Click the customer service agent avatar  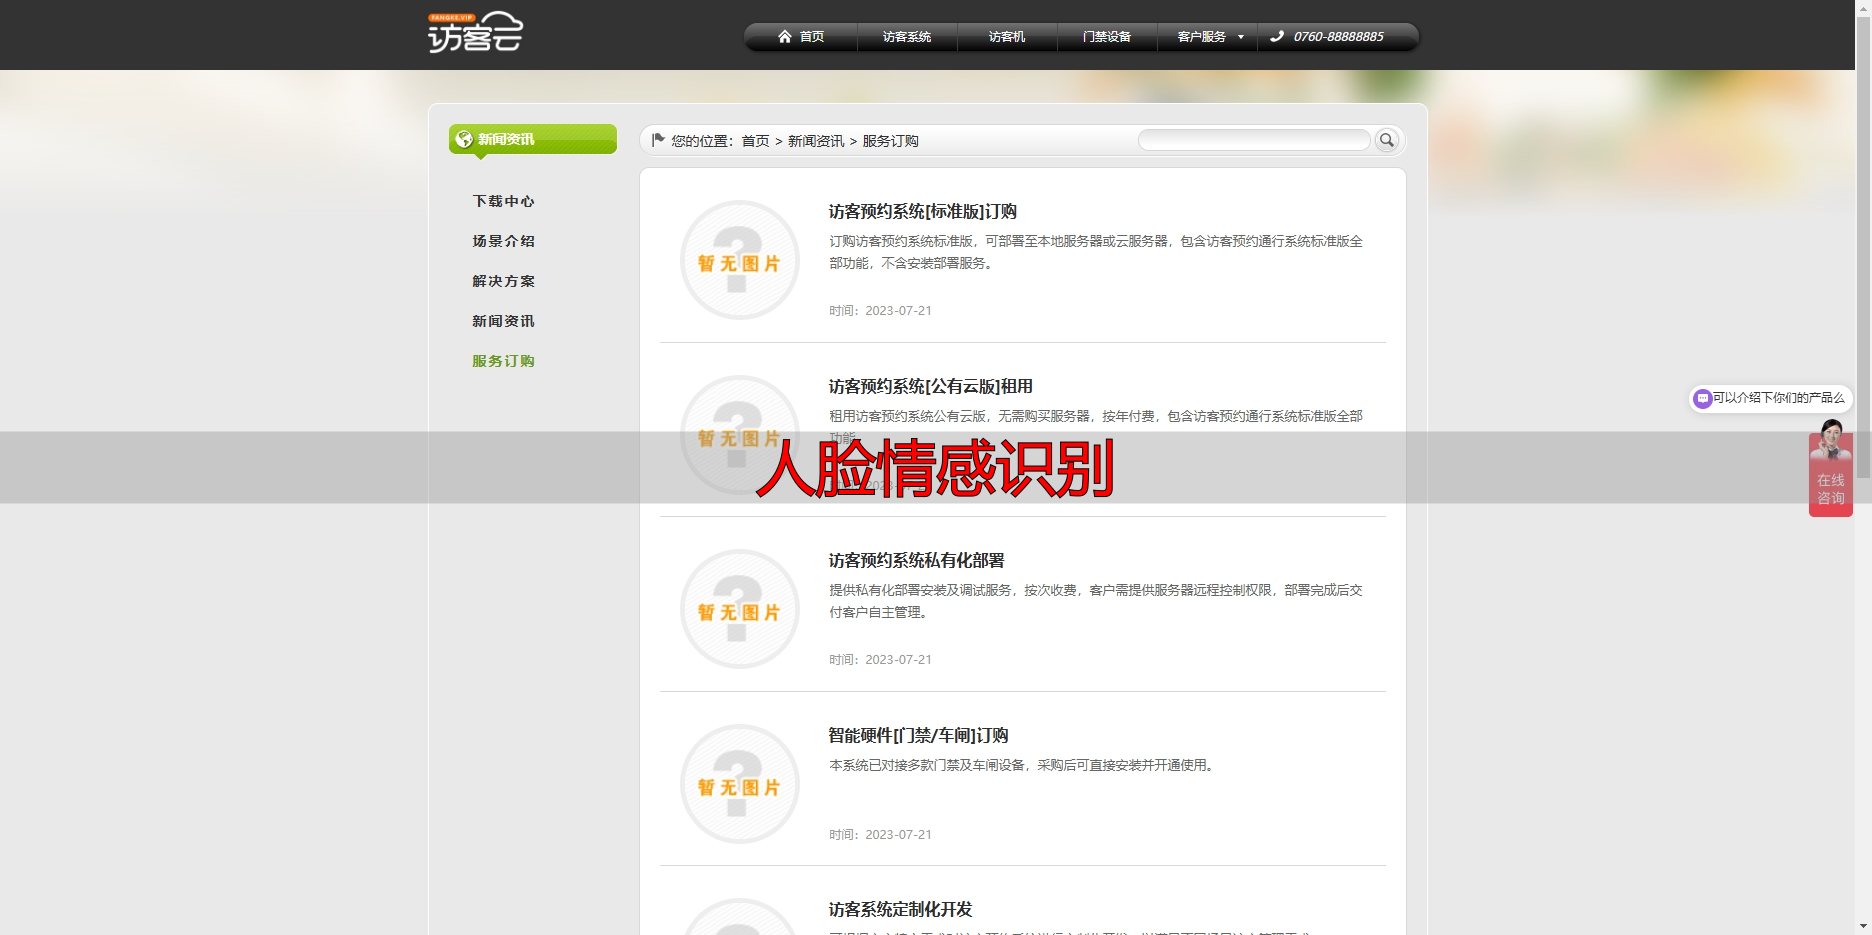(1831, 440)
